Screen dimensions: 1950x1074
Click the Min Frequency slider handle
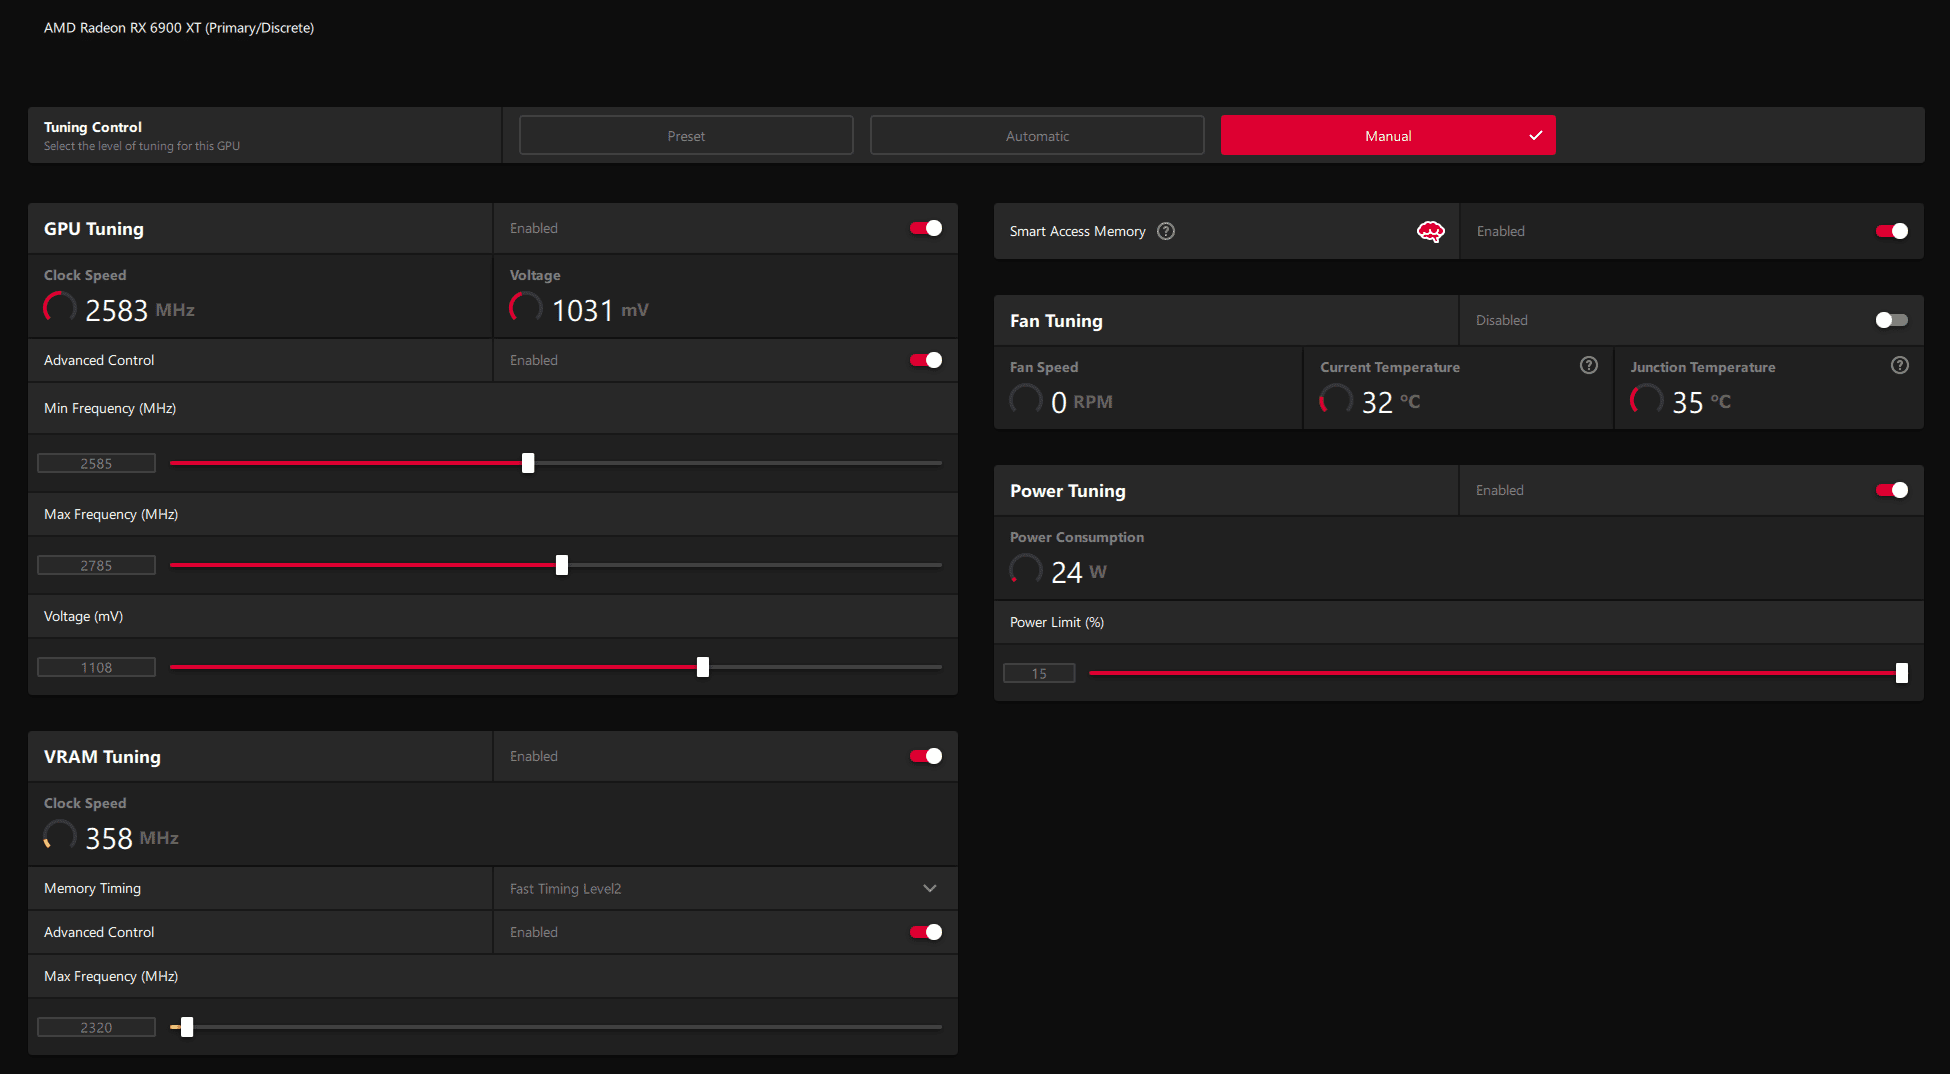click(x=528, y=463)
